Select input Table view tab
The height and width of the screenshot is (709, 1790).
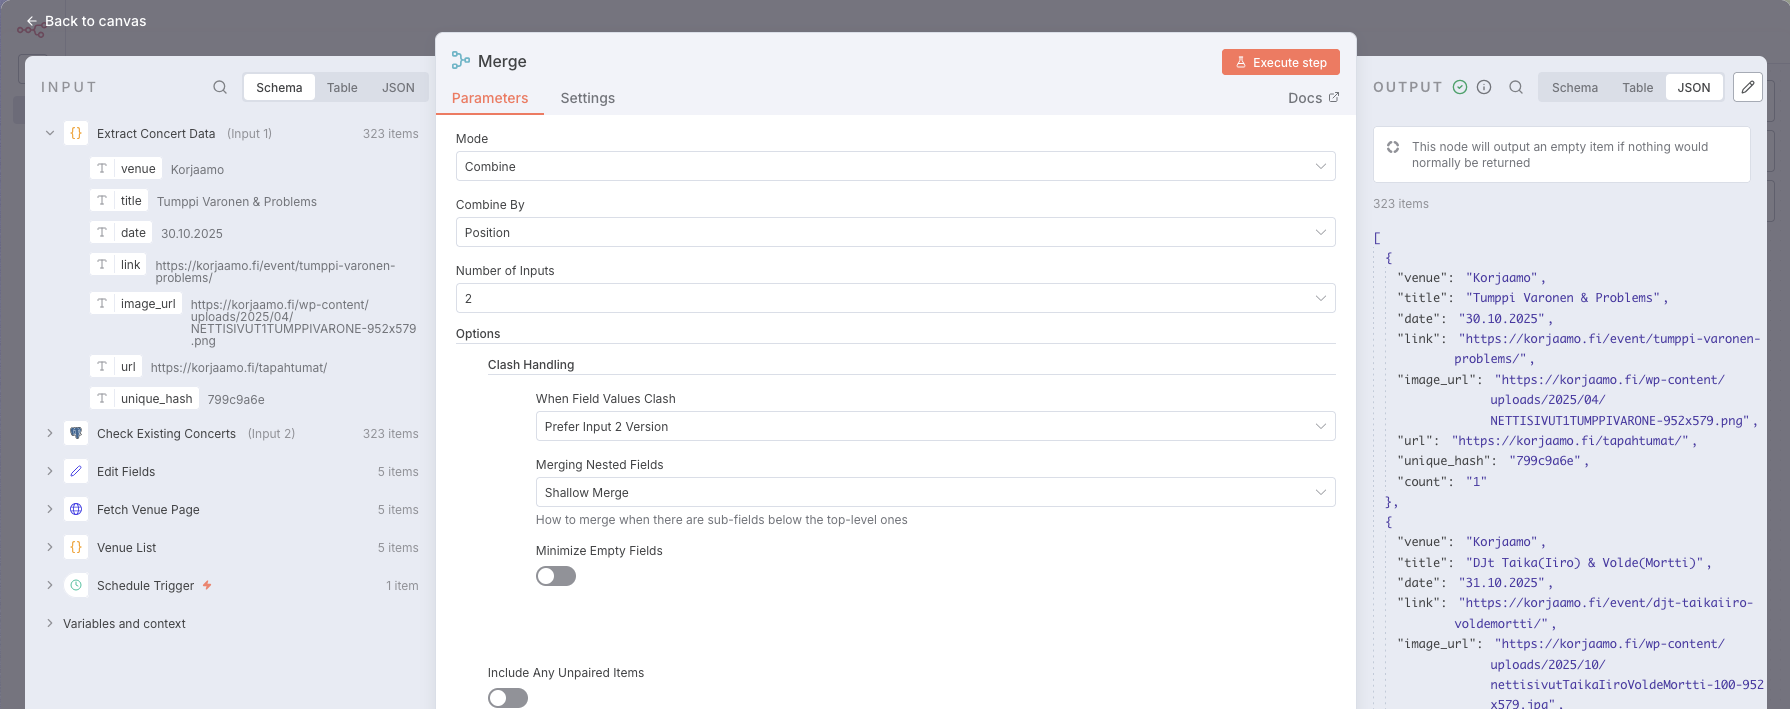[x=342, y=87]
